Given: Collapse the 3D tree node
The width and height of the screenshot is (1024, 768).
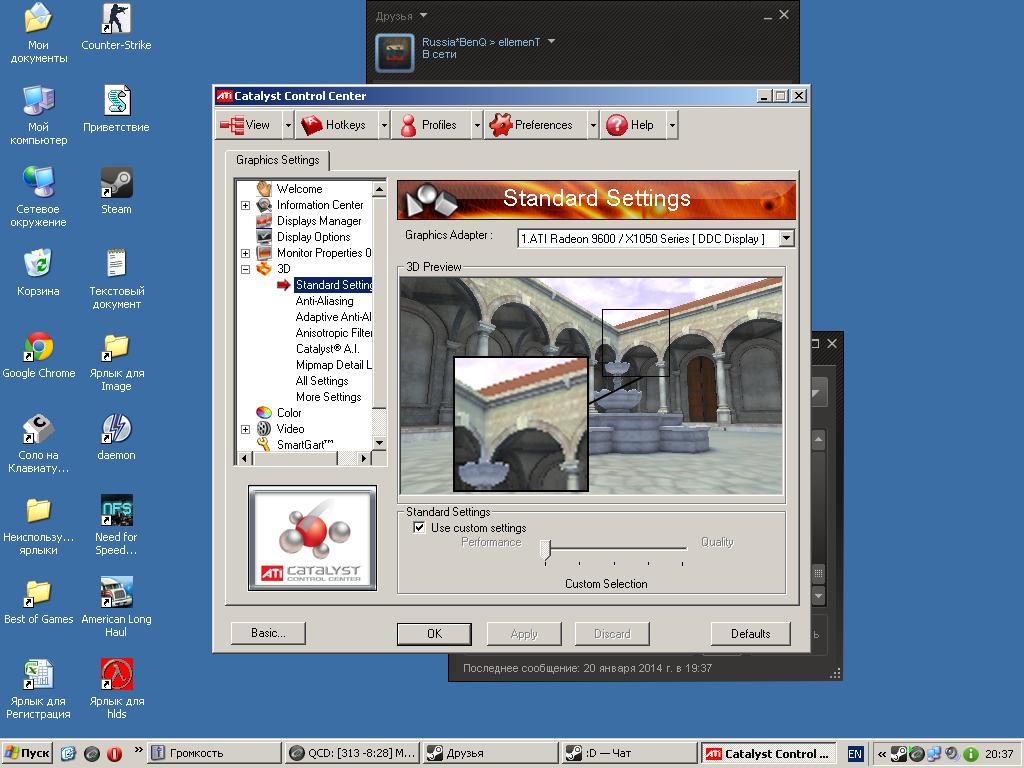Looking at the screenshot, I should [246, 269].
